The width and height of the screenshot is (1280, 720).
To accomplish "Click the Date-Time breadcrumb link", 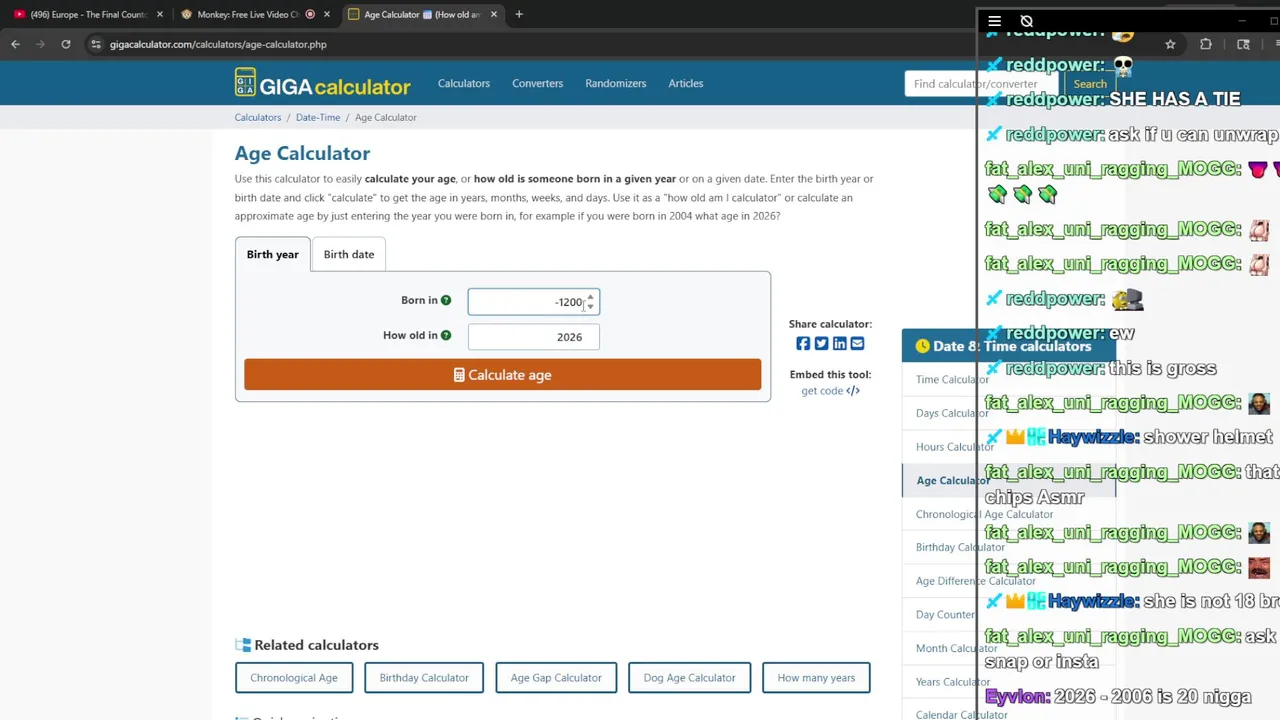I will pyautogui.click(x=318, y=117).
